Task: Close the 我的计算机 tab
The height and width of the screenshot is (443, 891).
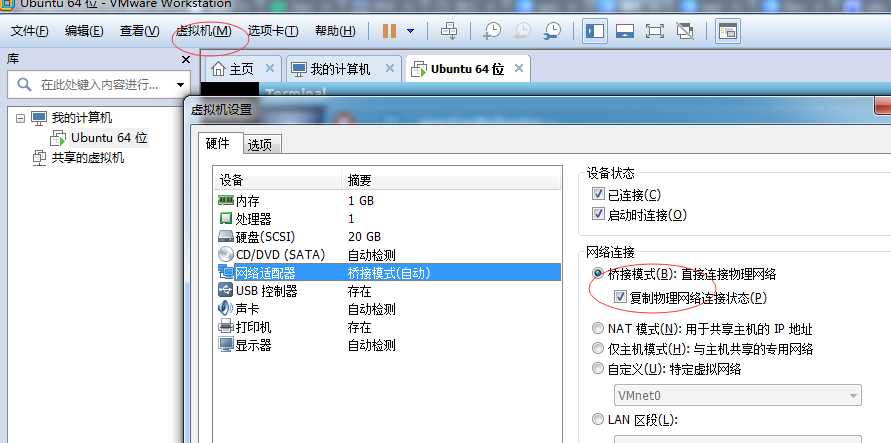Action: tap(390, 68)
